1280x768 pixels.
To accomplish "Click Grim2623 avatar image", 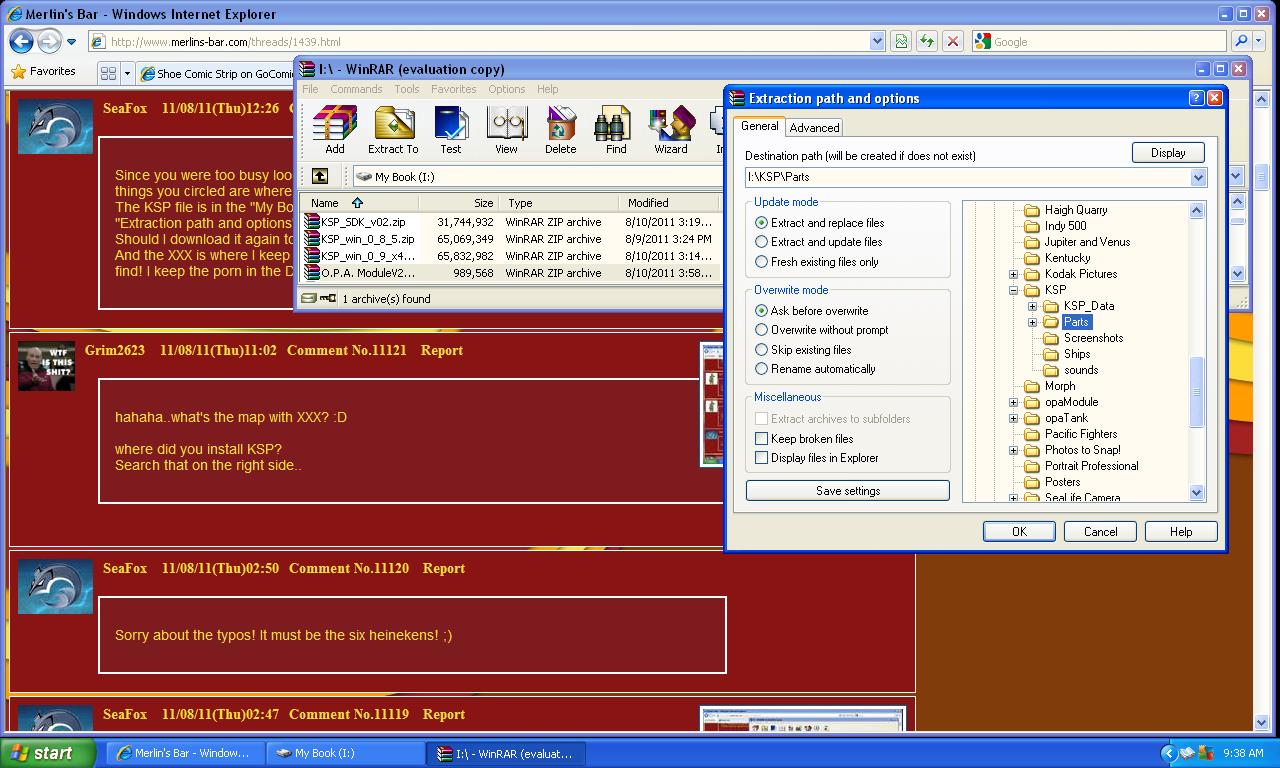I will point(46,366).
